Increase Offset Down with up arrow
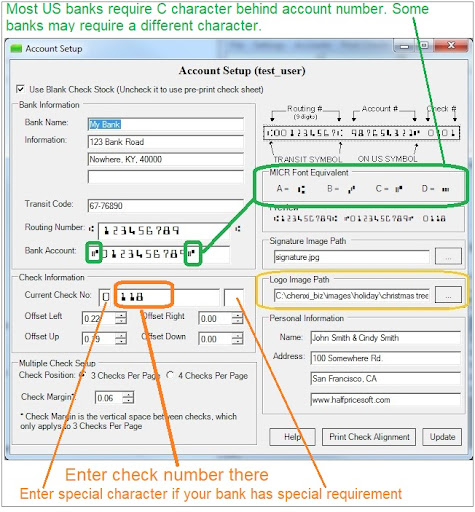475x512 pixels. click(237, 335)
